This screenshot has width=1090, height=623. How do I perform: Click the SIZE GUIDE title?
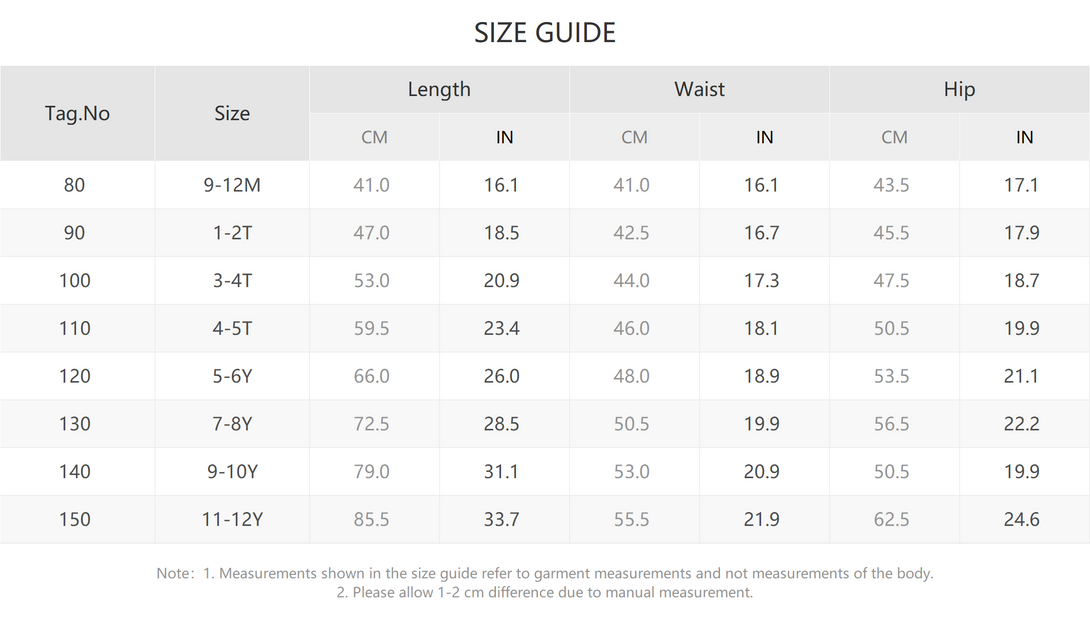coord(544,33)
